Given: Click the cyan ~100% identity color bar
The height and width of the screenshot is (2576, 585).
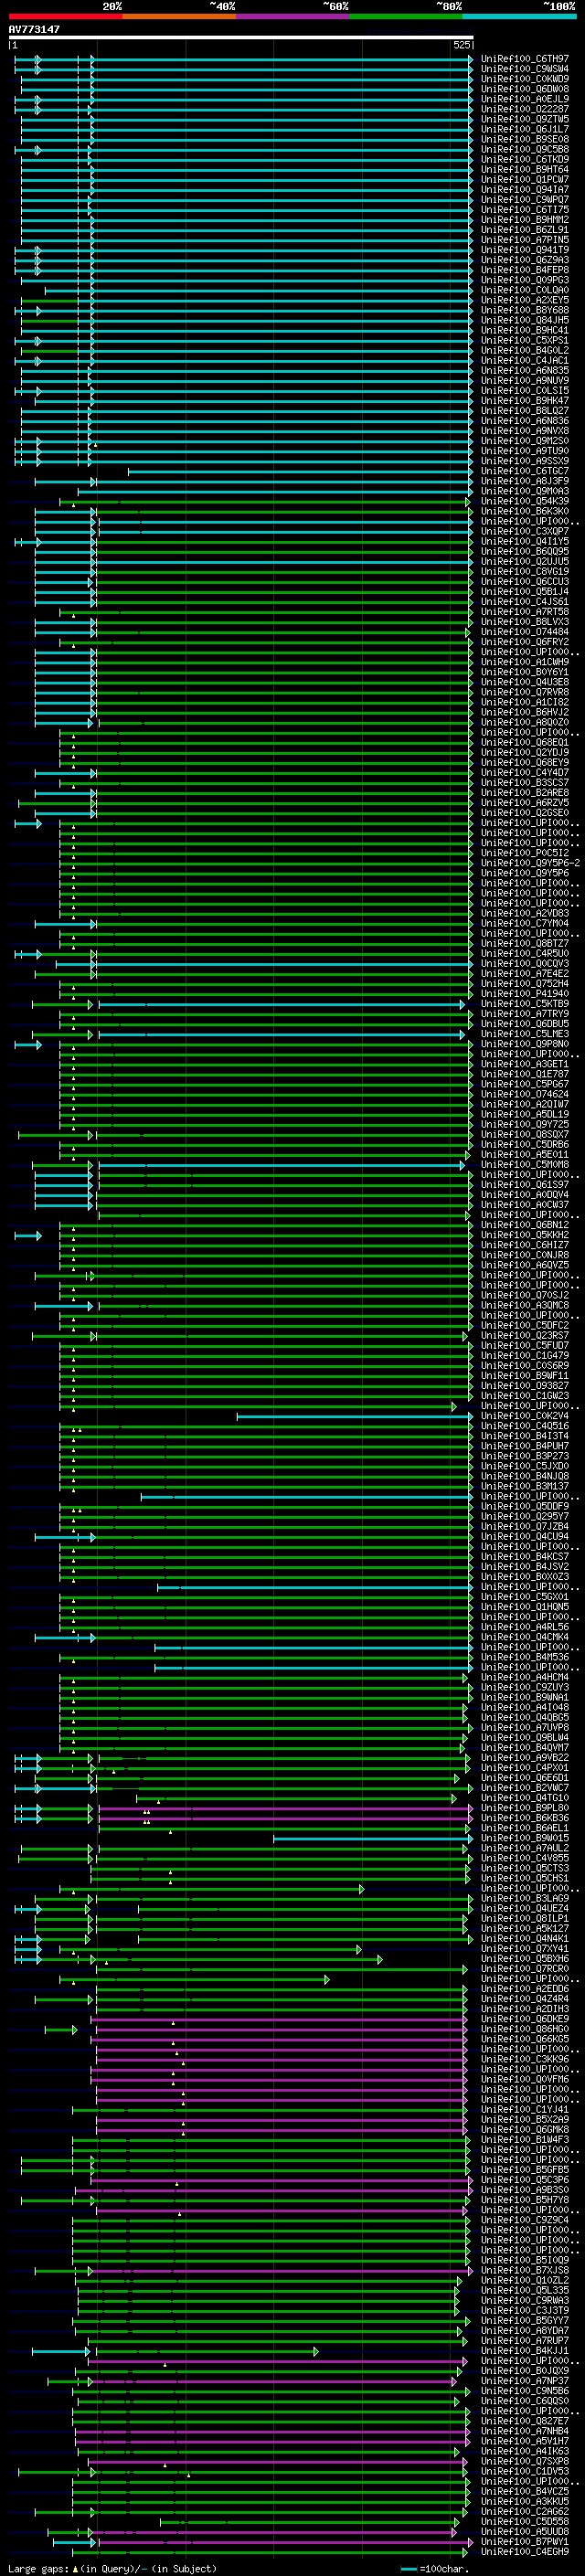Looking at the screenshot, I should pos(520,16).
